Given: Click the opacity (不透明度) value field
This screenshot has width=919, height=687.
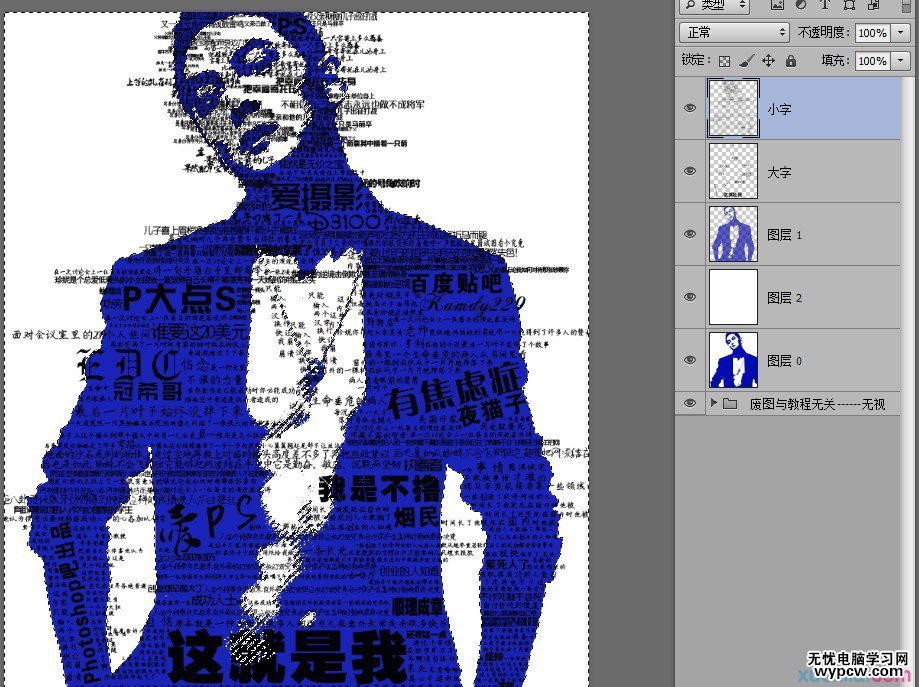Looking at the screenshot, I should coord(873,33).
